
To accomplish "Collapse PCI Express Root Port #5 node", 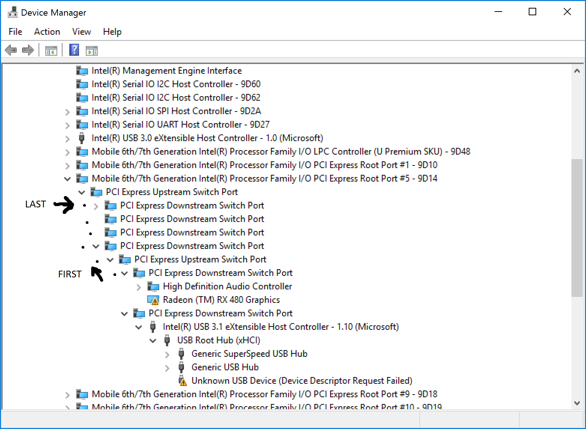I will pyautogui.click(x=67, y=179).
